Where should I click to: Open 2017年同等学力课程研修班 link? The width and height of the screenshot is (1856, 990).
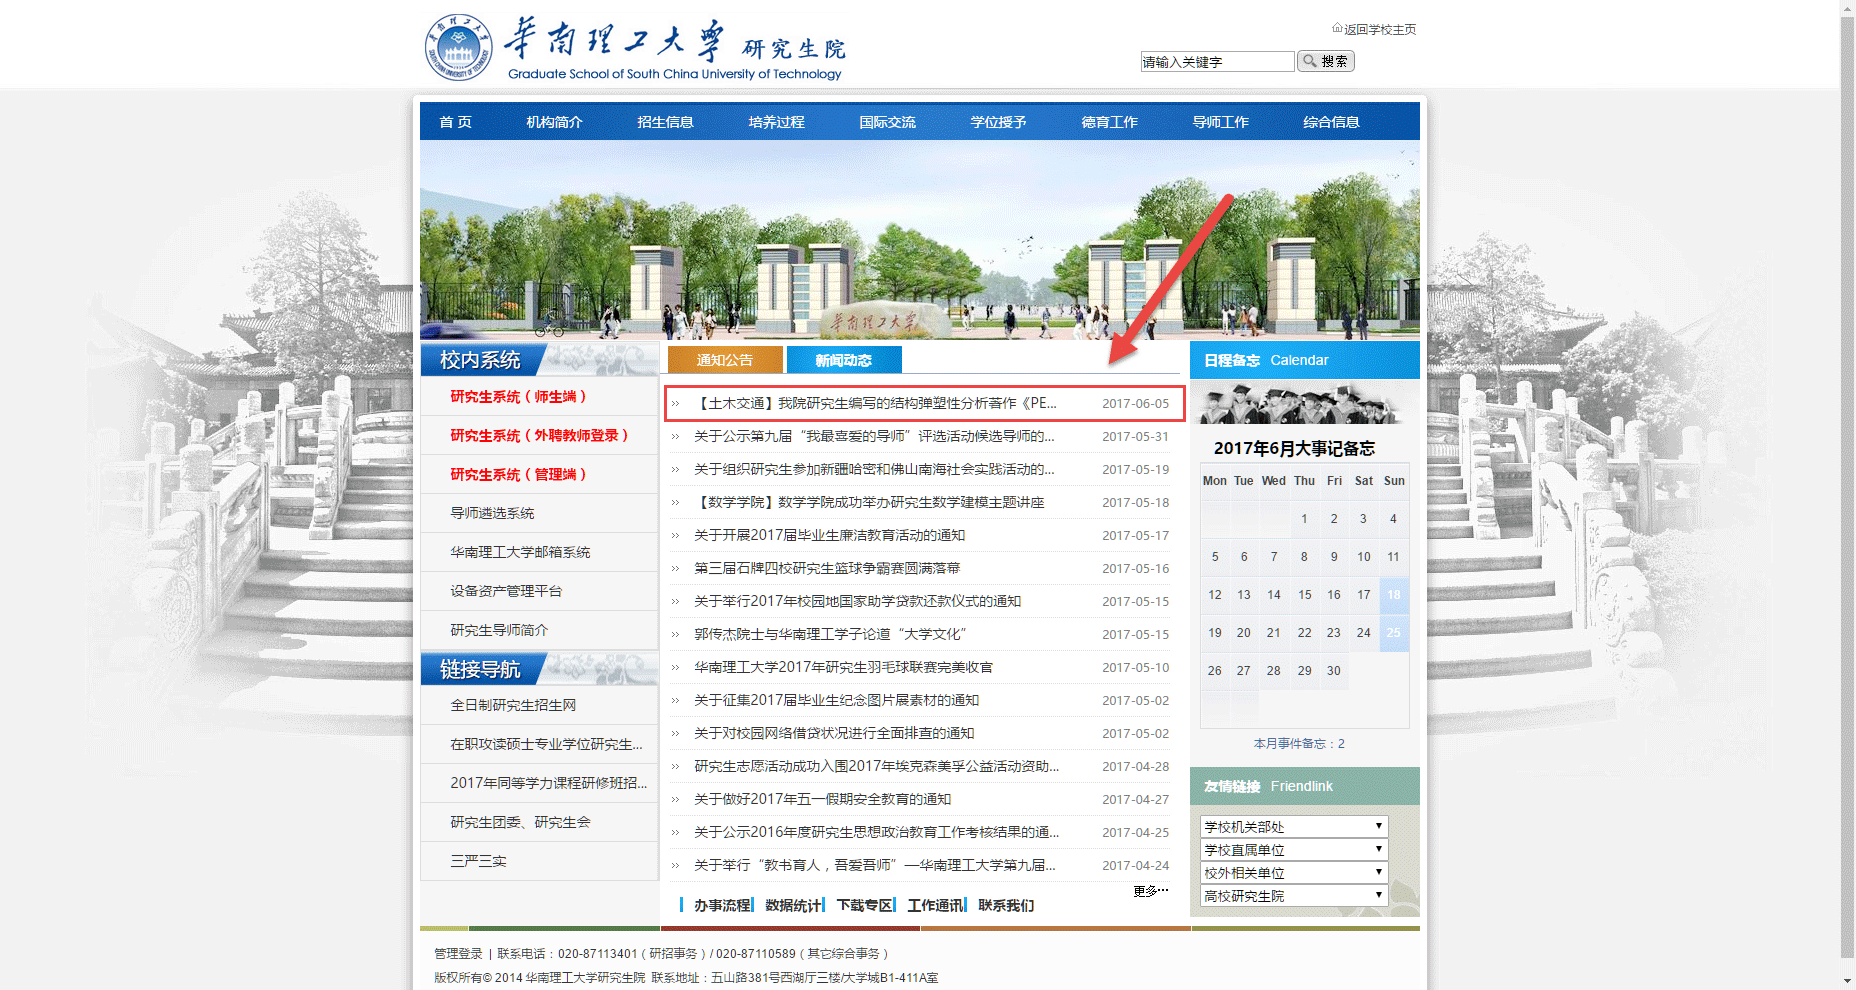pyautogui.click(x=548, y=783)
